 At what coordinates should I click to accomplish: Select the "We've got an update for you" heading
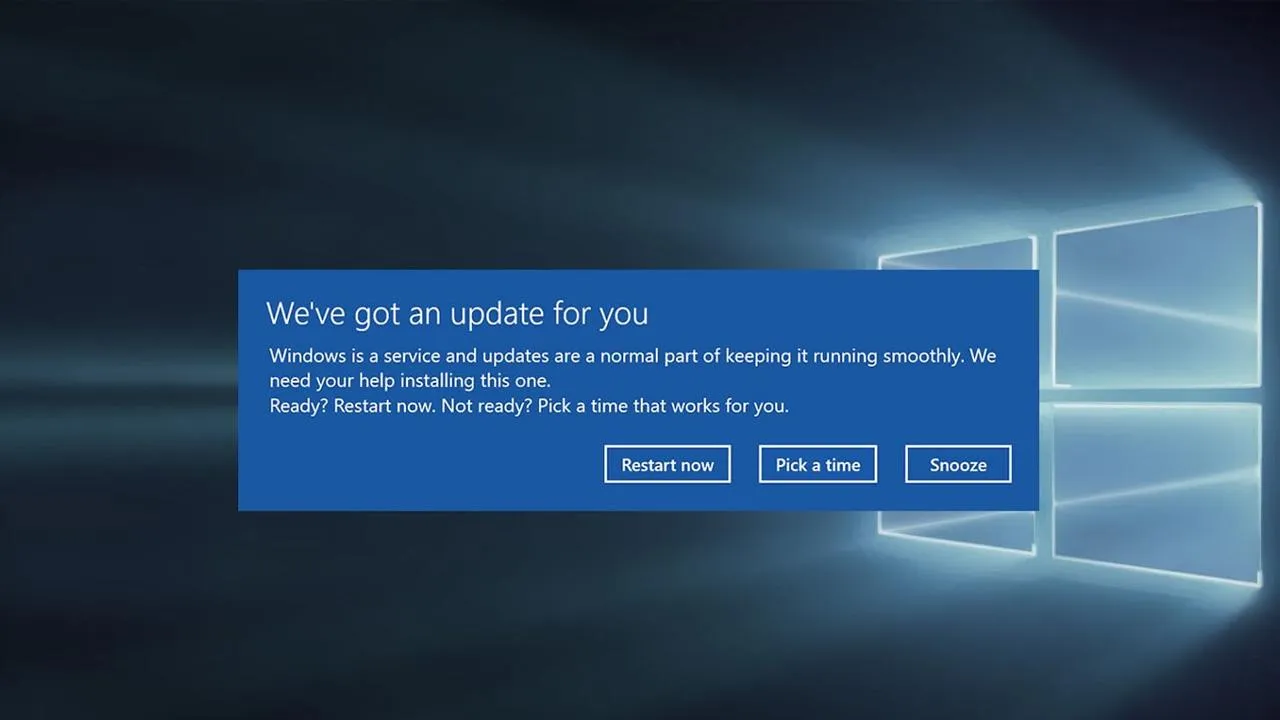point(457,314)
